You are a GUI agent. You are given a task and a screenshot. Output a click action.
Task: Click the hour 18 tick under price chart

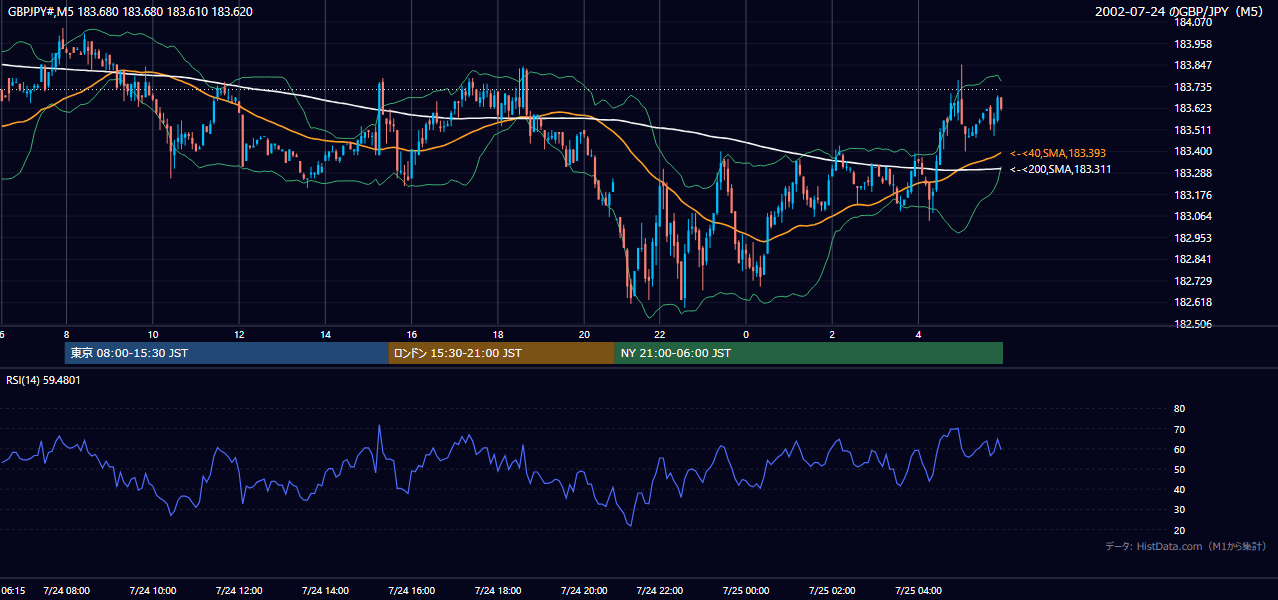pyautogui.click(x=498, y=334)
